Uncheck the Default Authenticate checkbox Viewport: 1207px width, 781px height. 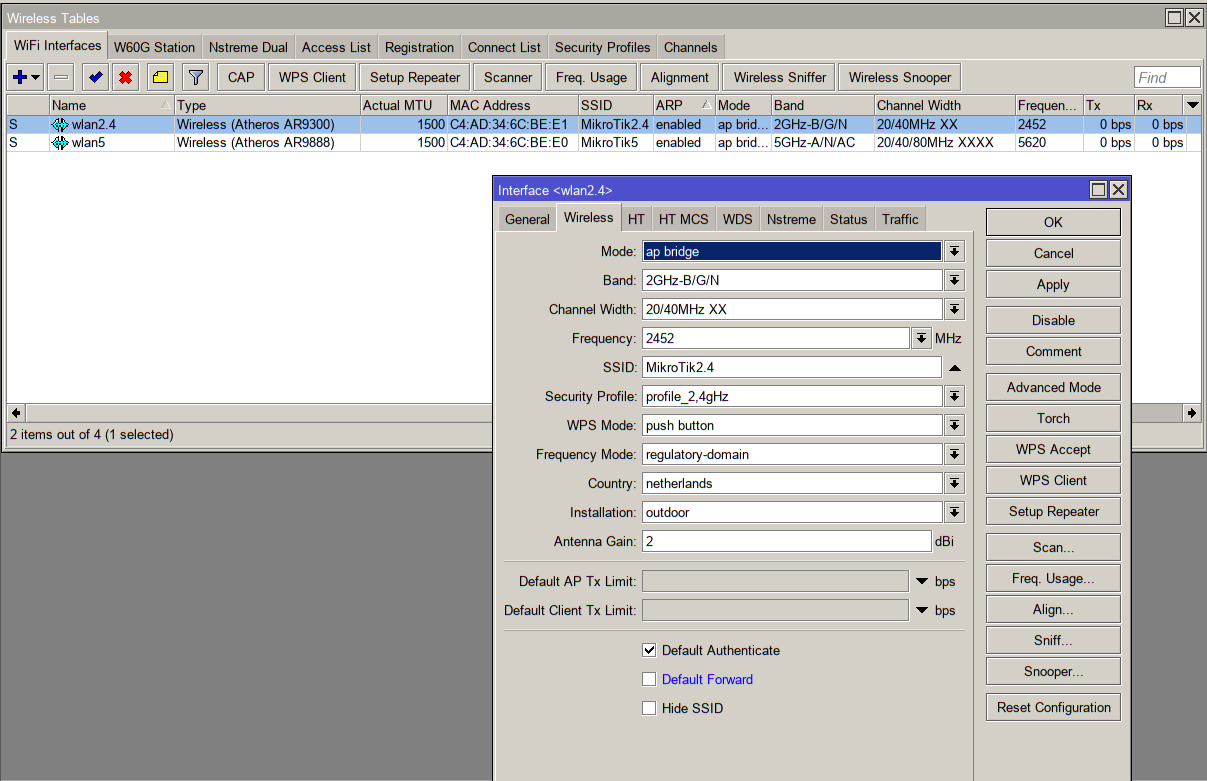[650, 650]
